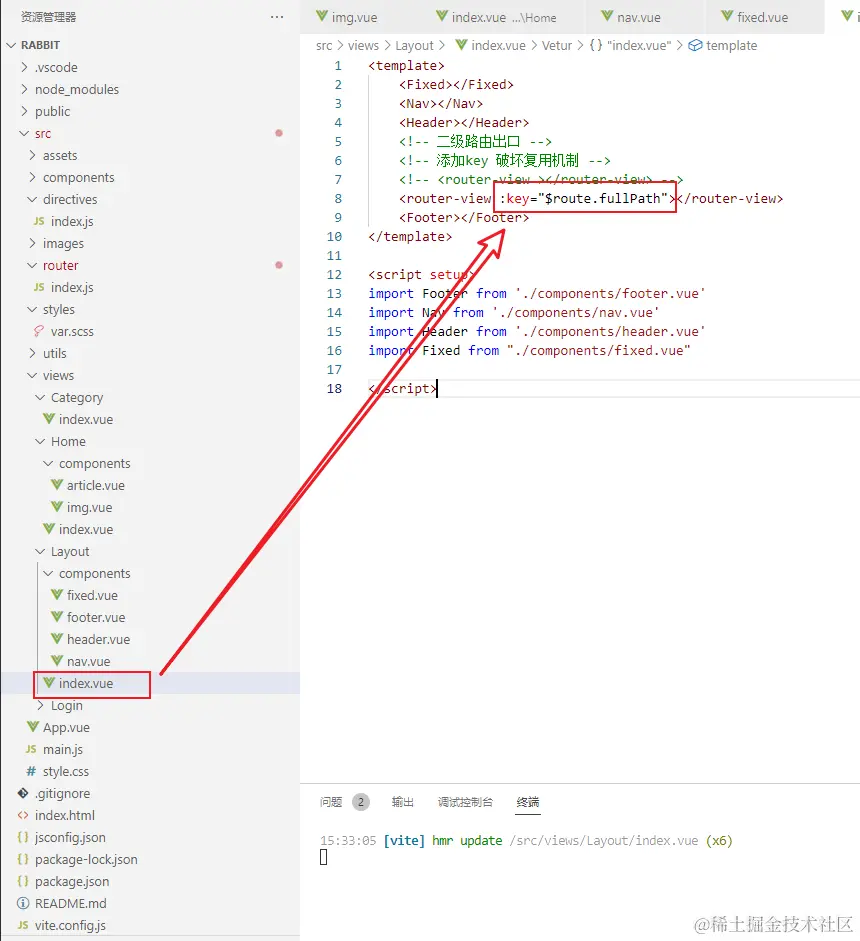The width and height of the screenshot is (860, 941).
Task: Click the HTML icon beside index.html
Action: [x=23, y=816]
